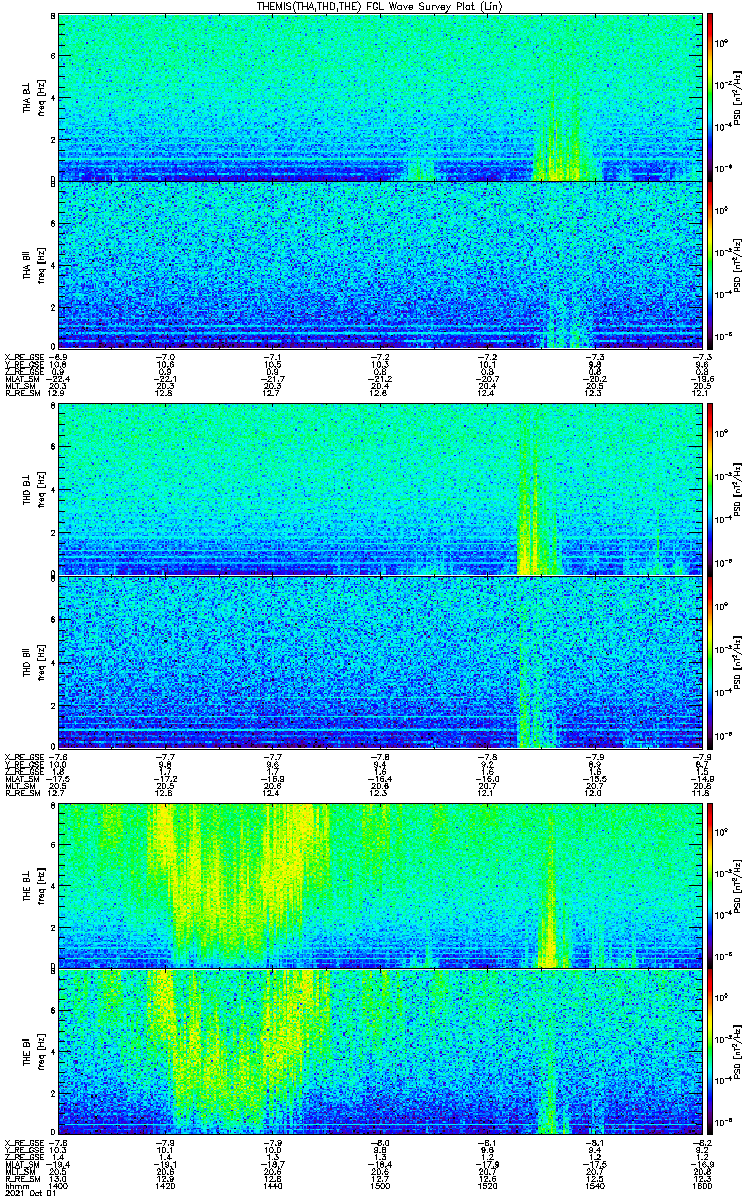Click the PSD color bar beside THE B-parallel
This screenshot has height=1200, width=750.
coord(710,1051)
